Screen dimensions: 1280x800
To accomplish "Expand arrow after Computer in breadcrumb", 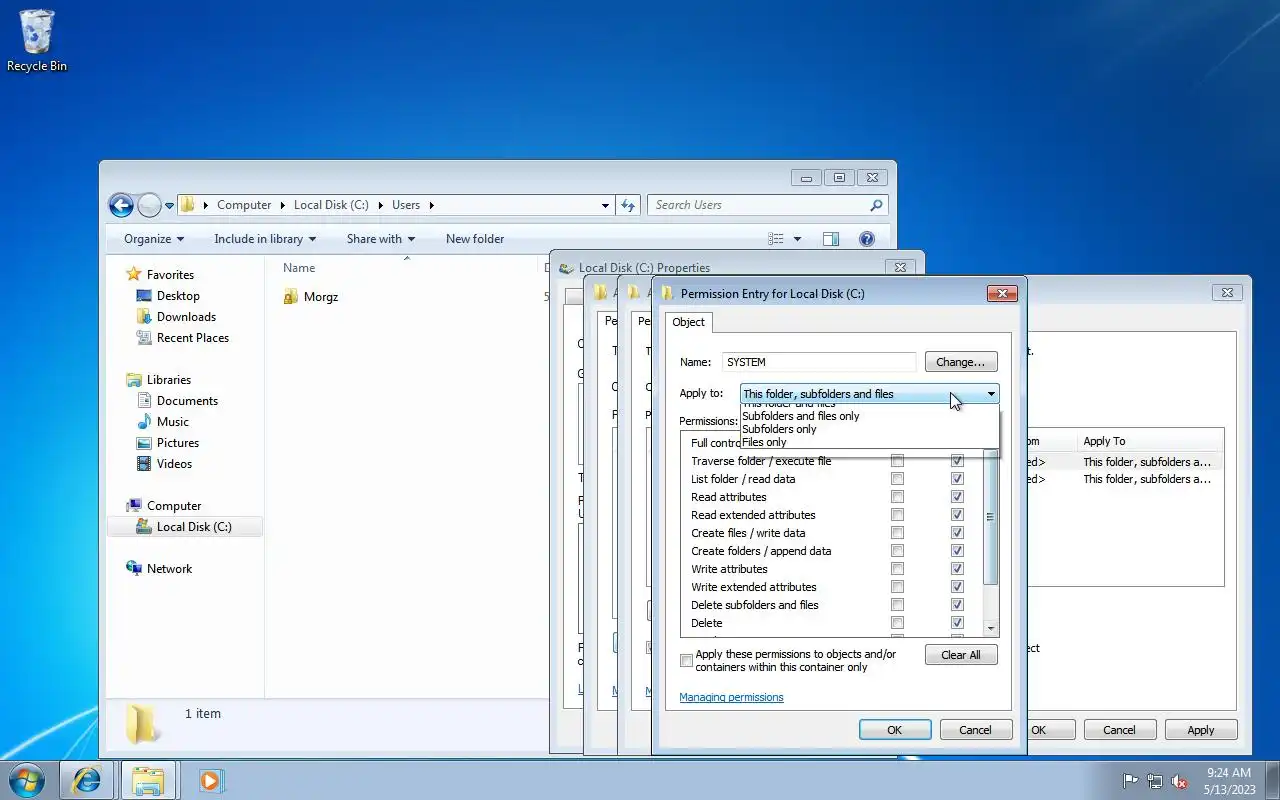I will pos(282,205).
